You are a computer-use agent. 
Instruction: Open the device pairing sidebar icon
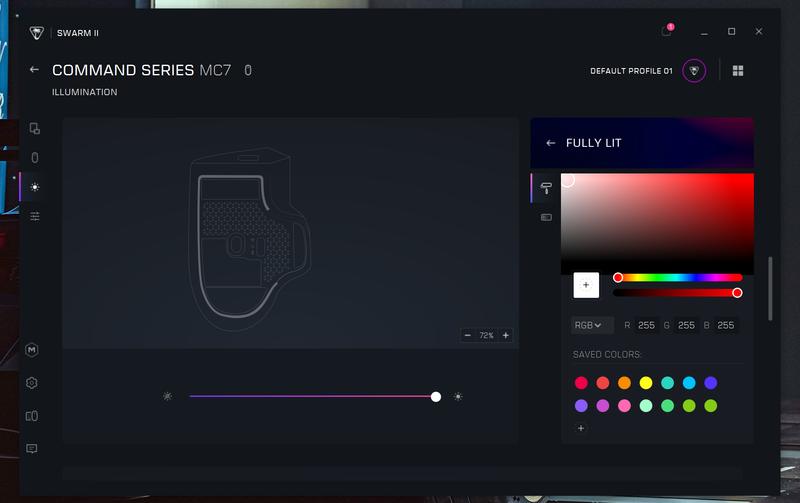coord(32,416)
